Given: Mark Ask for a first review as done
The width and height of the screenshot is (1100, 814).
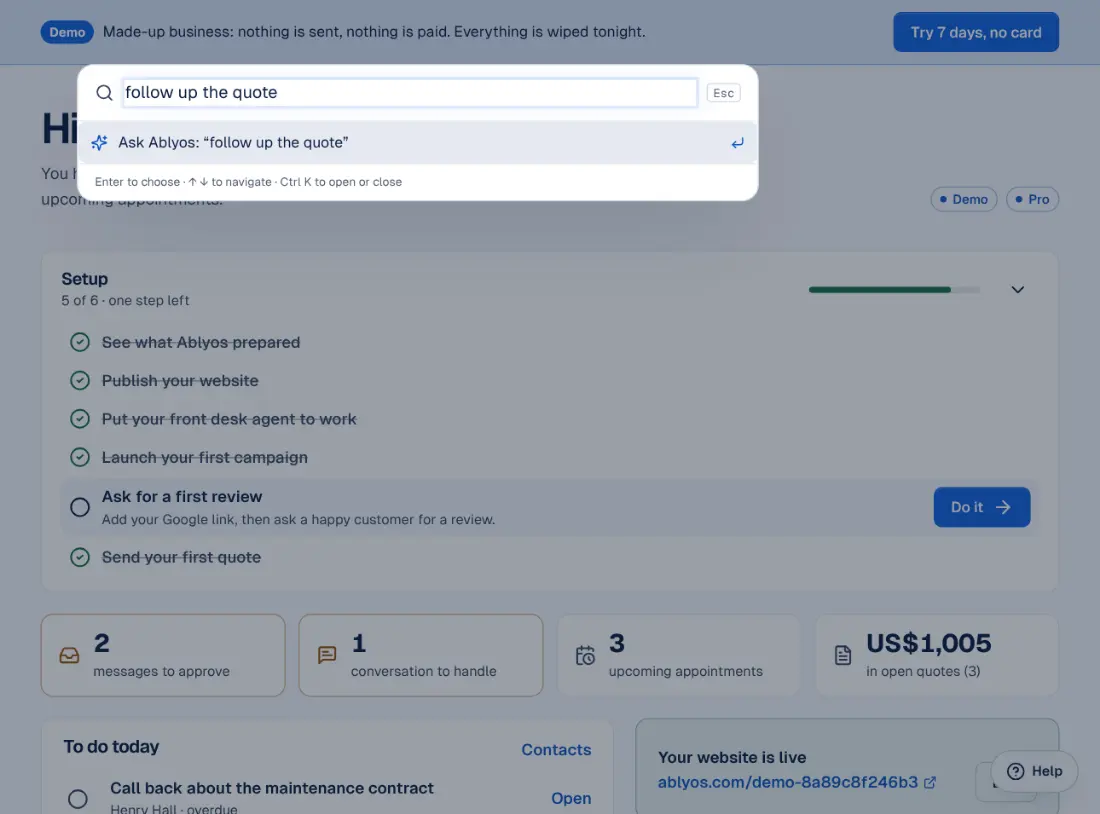Looking at the screenshot, I should (x=80, y=507).
